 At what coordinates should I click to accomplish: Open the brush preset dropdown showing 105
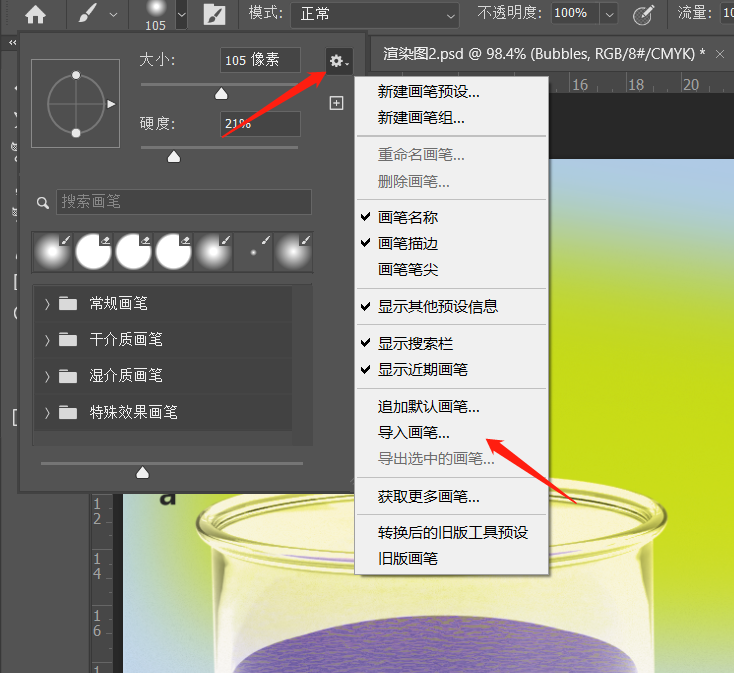[x=182, y=15]
